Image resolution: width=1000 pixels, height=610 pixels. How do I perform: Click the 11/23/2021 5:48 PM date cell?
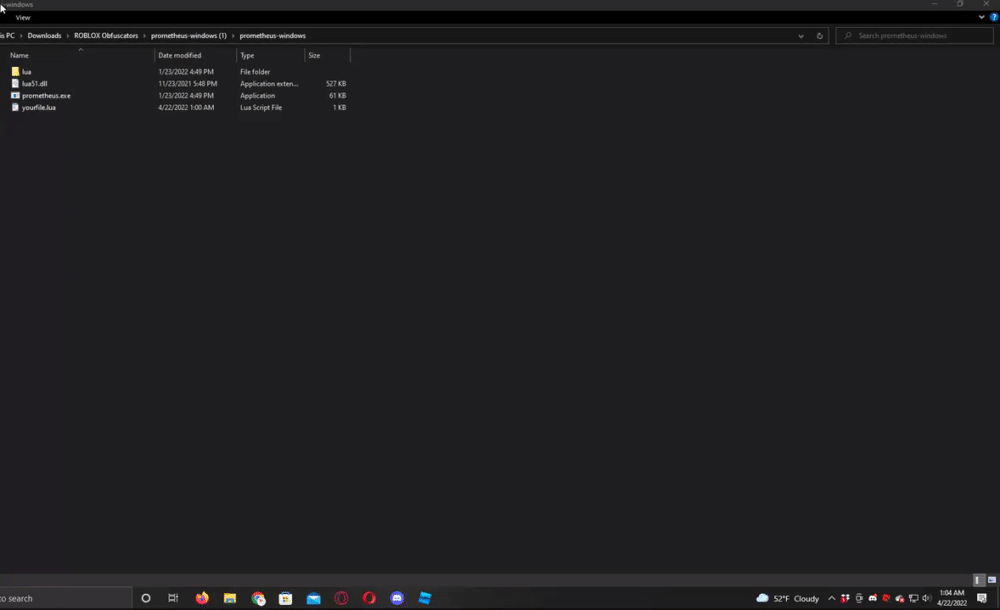(188, 84)
